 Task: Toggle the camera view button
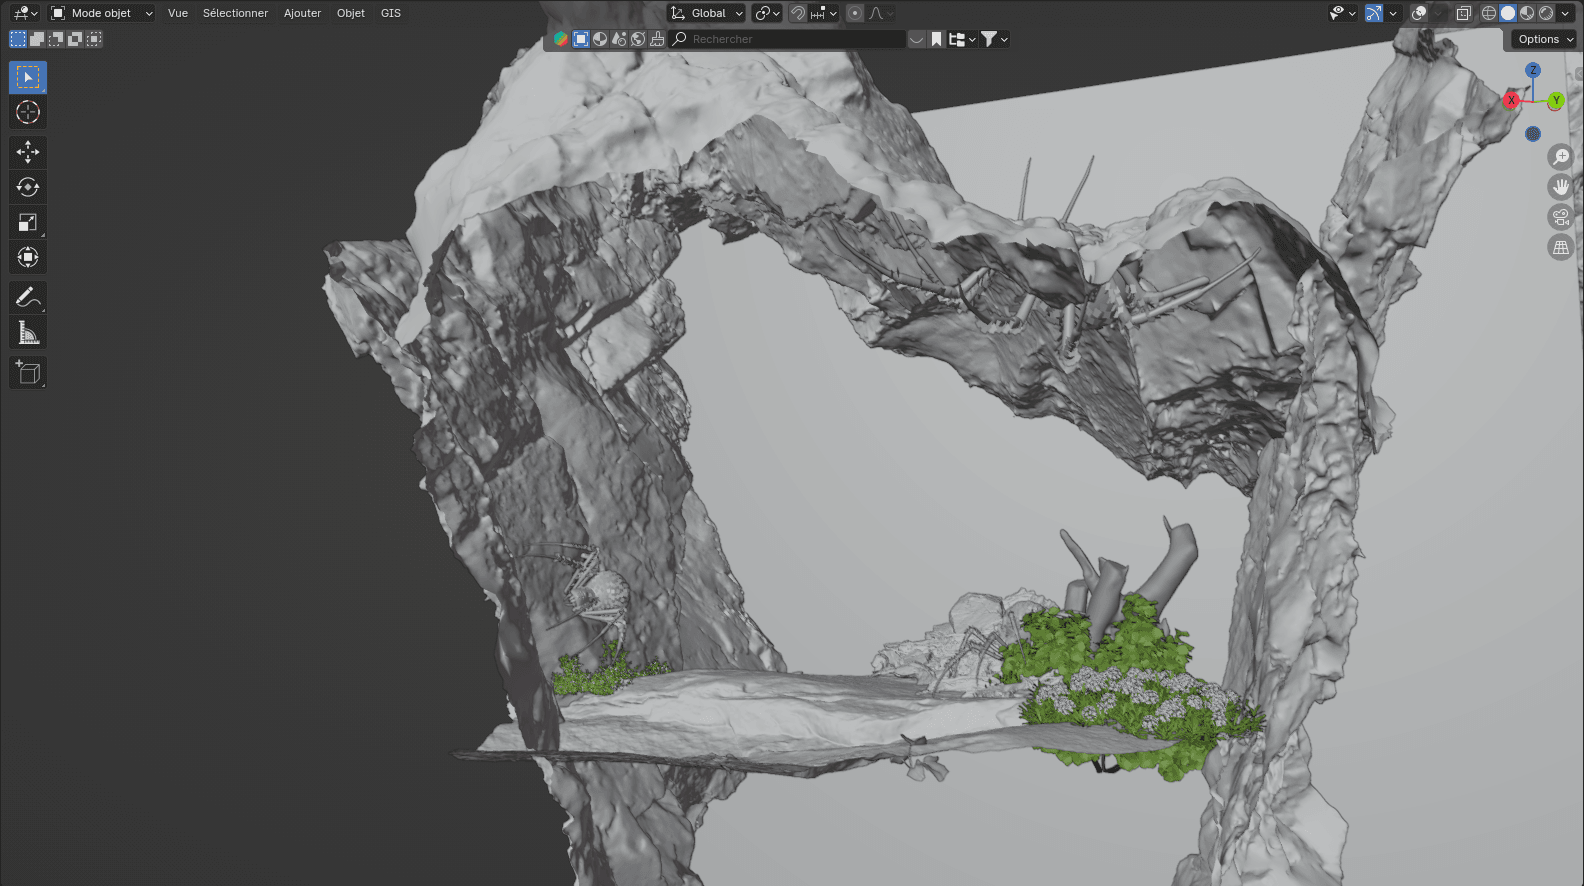pyautogui.click(x=1561, y=217)
